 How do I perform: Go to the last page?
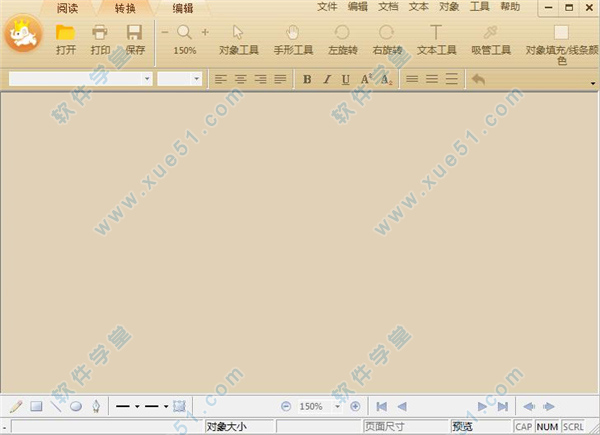click(x=503, y=406)
